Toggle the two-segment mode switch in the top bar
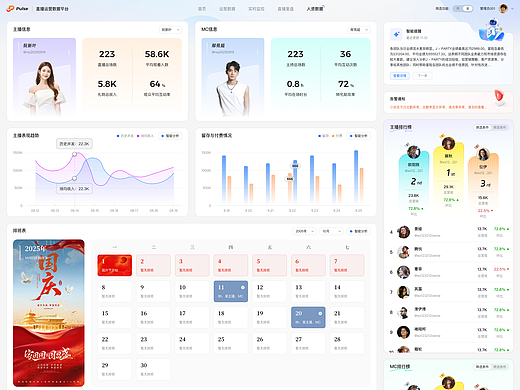Viewport: 520px width, 390px height. [463, 9]
